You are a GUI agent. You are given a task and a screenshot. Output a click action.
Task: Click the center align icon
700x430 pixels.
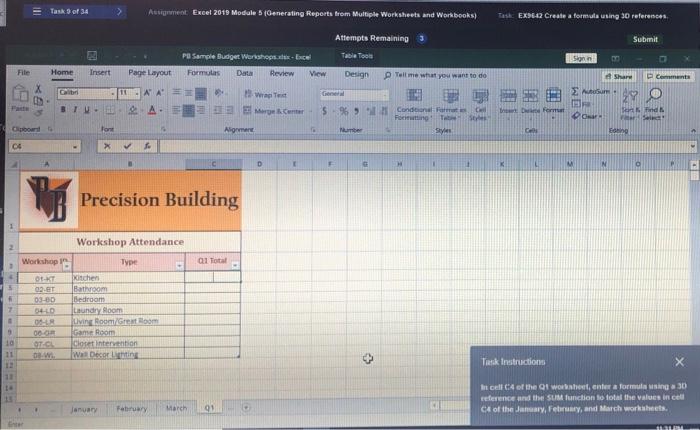click(188, 111)
